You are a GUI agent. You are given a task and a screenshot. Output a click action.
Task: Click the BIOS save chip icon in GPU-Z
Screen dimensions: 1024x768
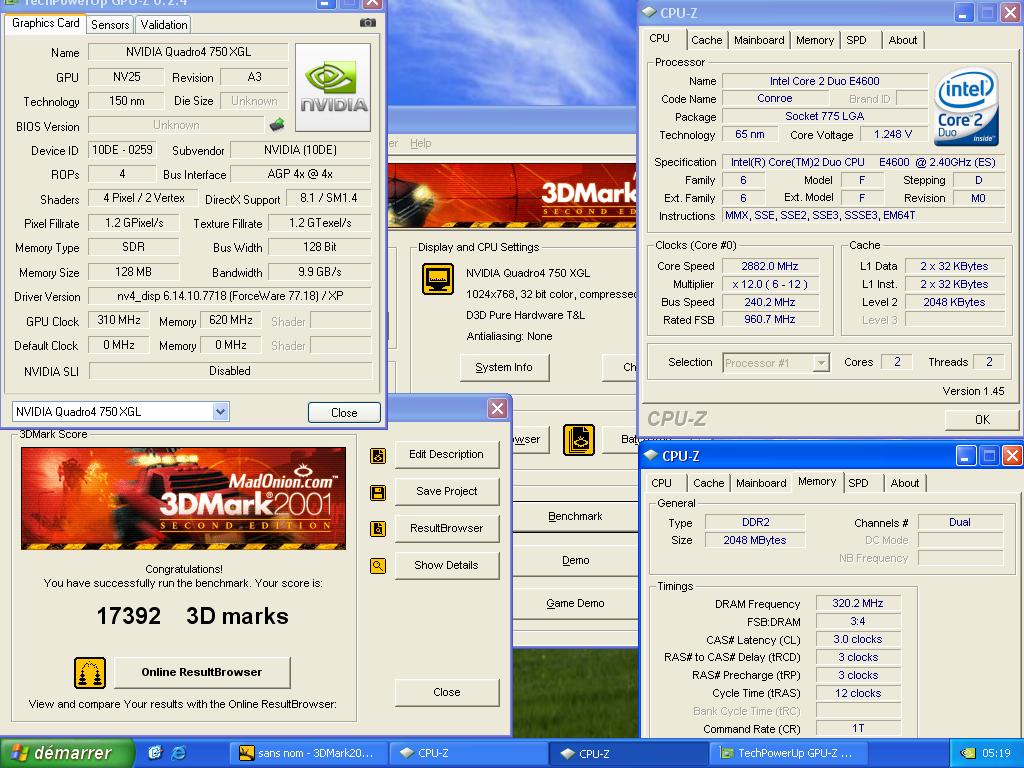(x=277, y=124)
